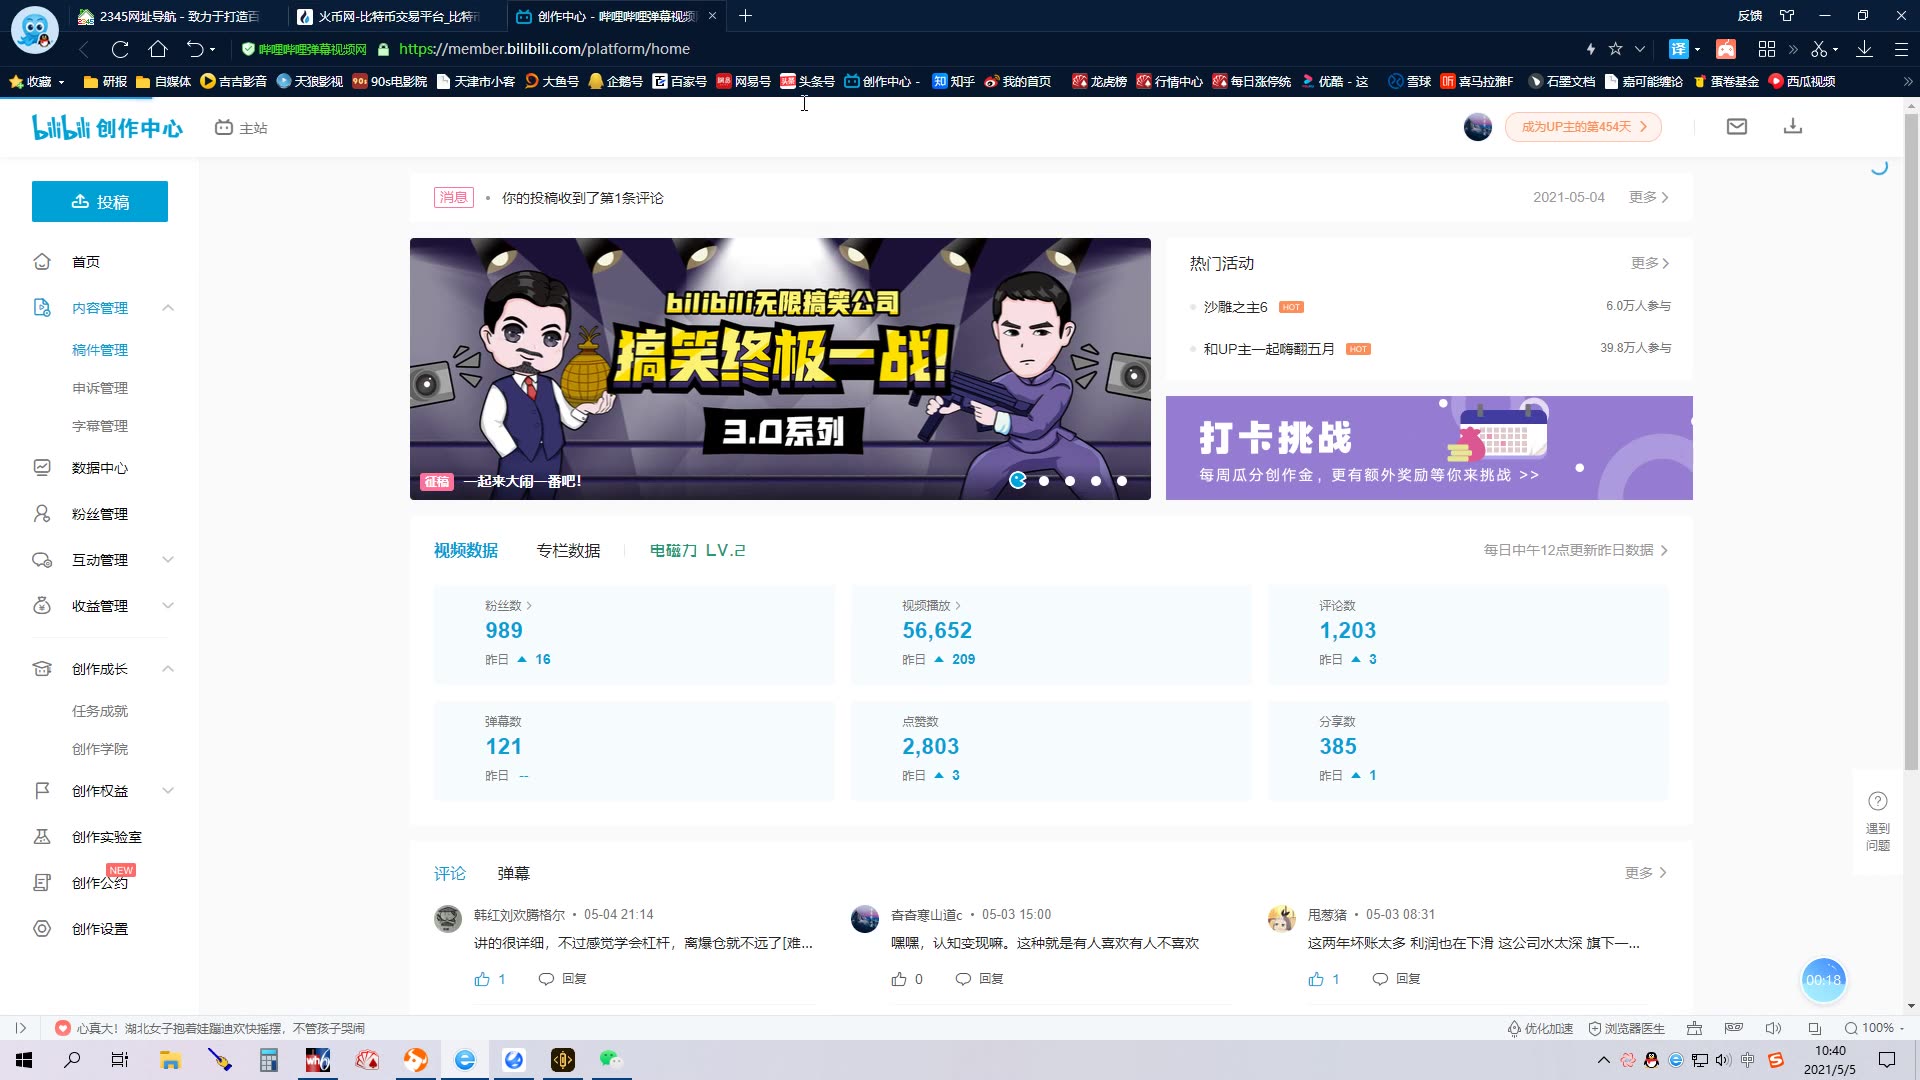Reply to 甩葱猪 comment
The width and height of the screenshot is (1920, 1080).
coord(1397,979)
